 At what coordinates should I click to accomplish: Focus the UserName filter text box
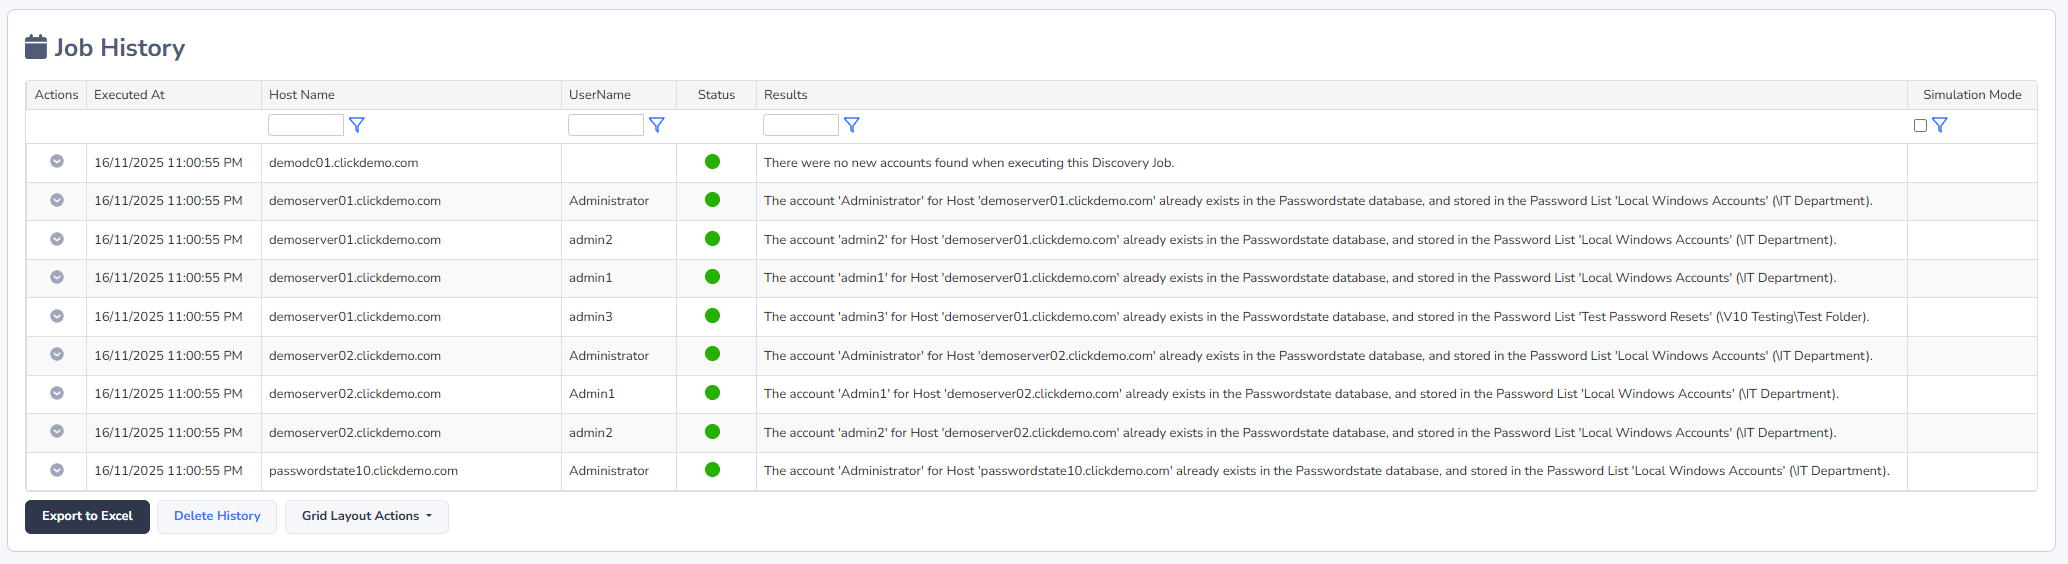pyautogui.click(x=606, y=125)
